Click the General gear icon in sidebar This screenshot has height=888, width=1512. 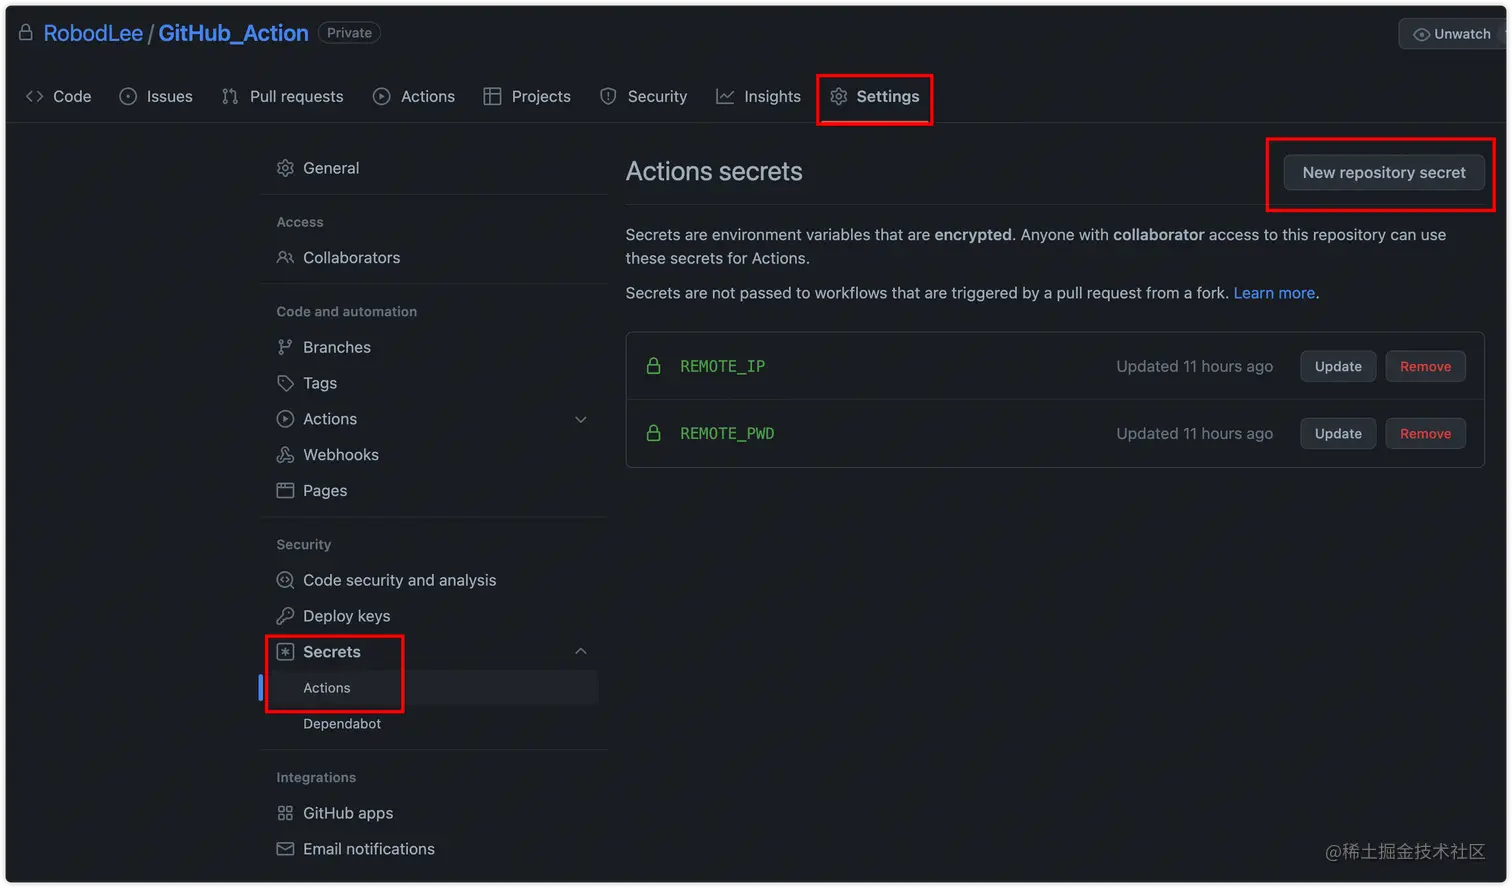[x=285, y=168]
